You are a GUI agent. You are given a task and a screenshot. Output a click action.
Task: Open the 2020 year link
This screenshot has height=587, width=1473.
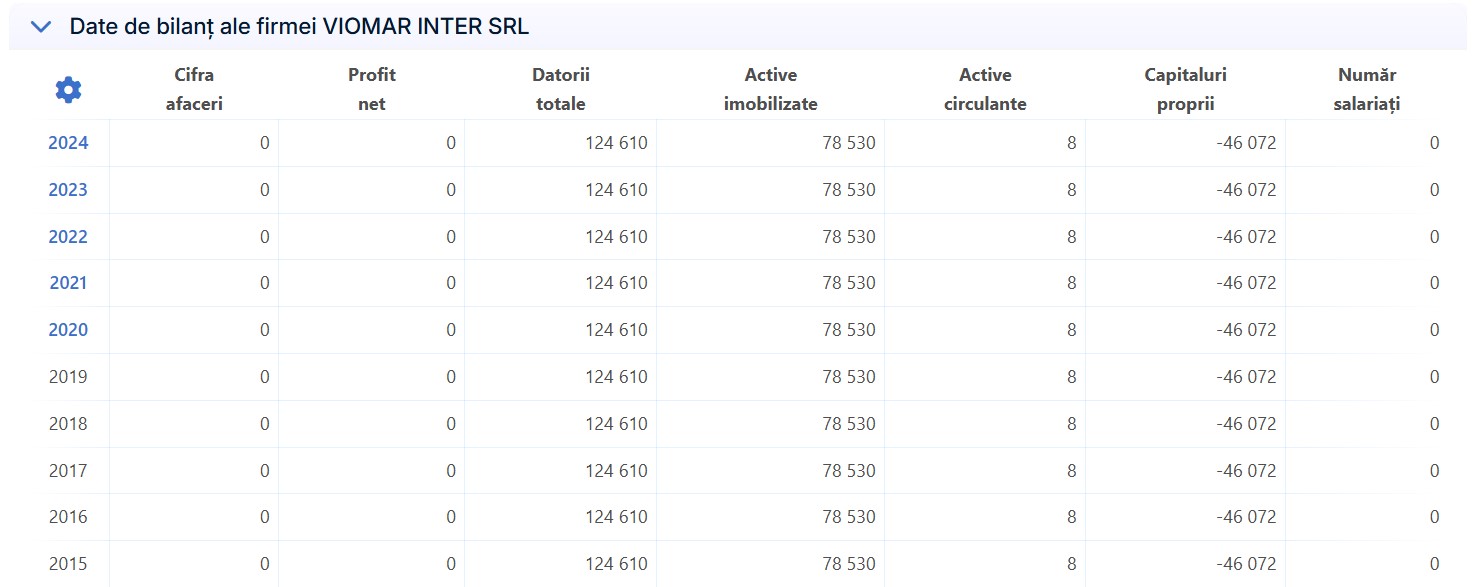pyautogui.click(x=68, y=330)
